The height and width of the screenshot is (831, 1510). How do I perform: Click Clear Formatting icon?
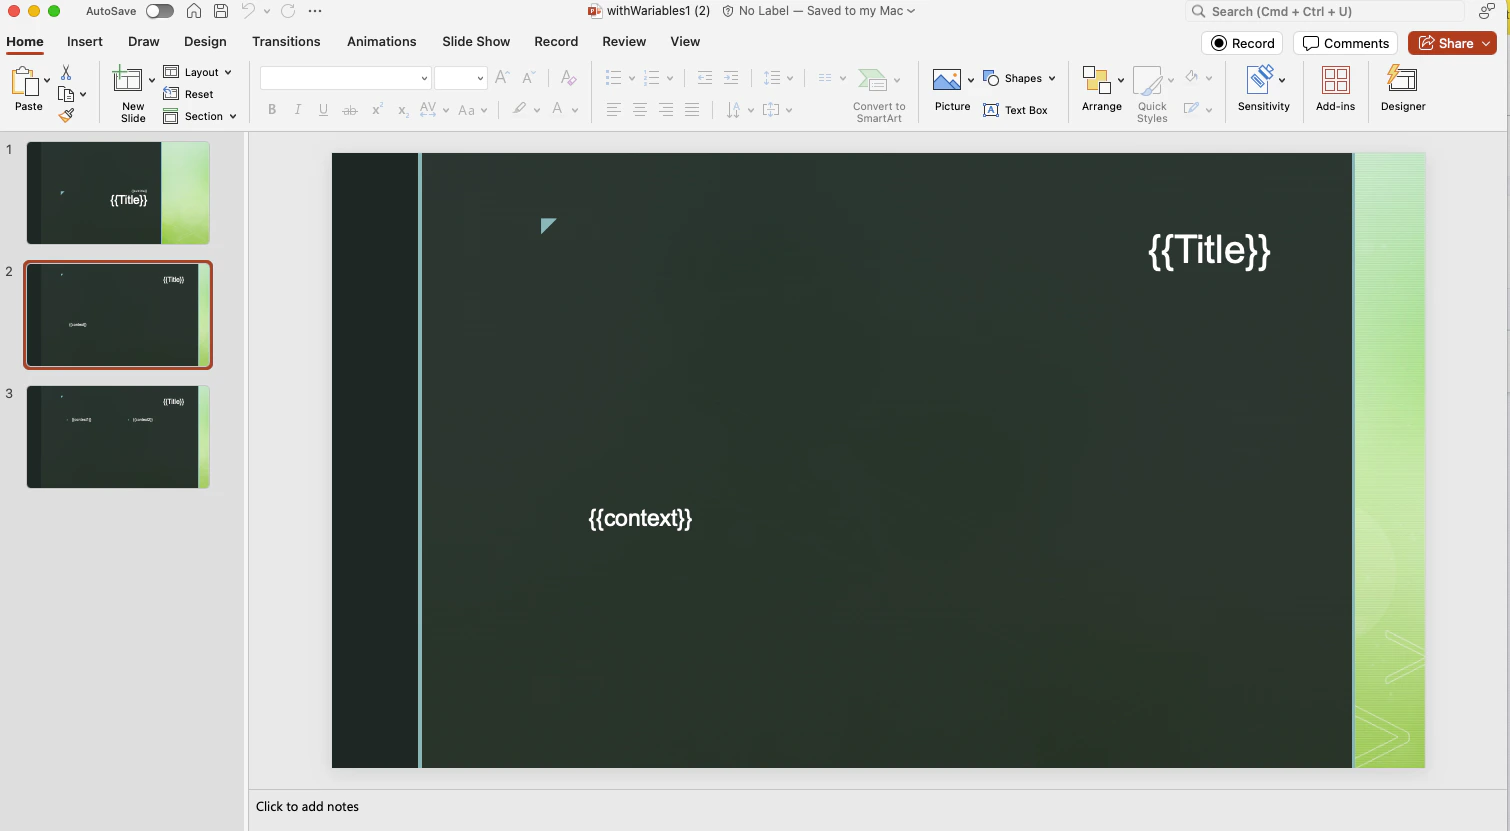[x=568, y=77]
